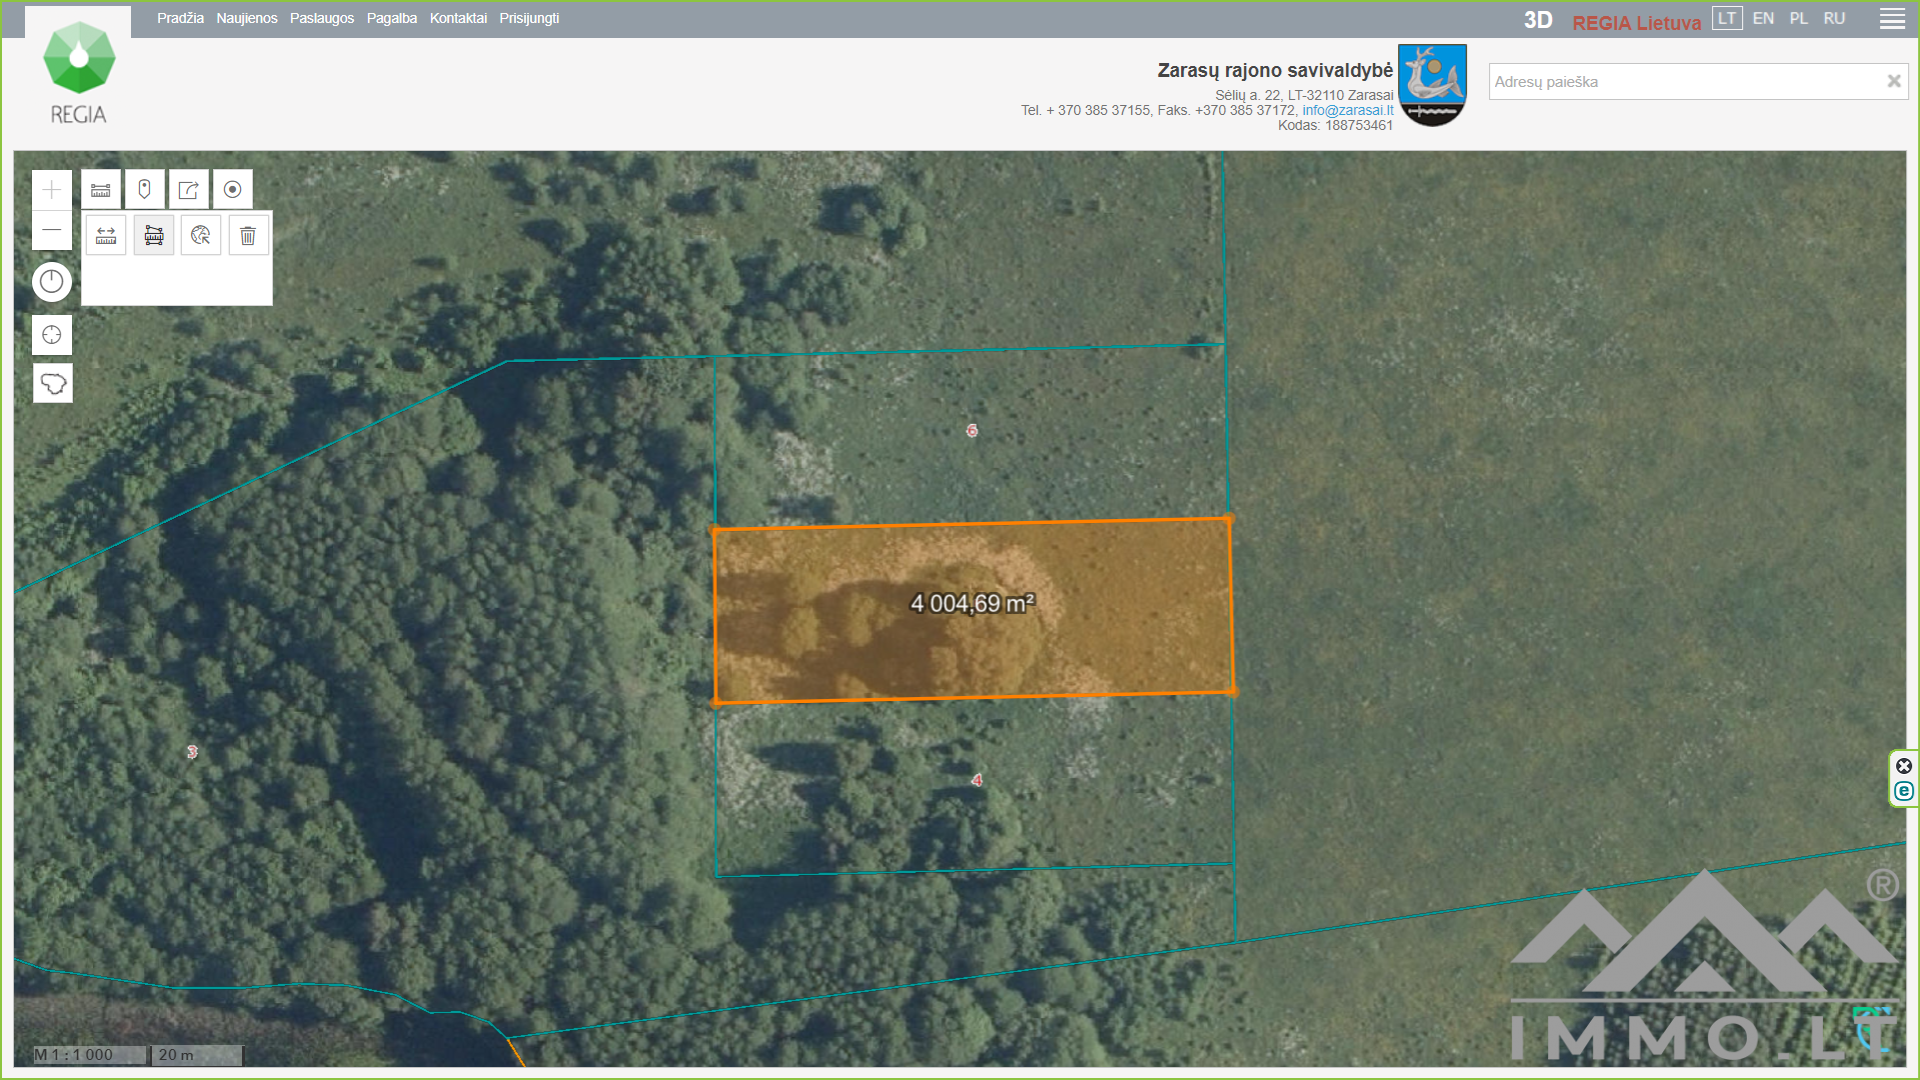Select the map pin marker tool
1920x1080 pixels.
144,189
